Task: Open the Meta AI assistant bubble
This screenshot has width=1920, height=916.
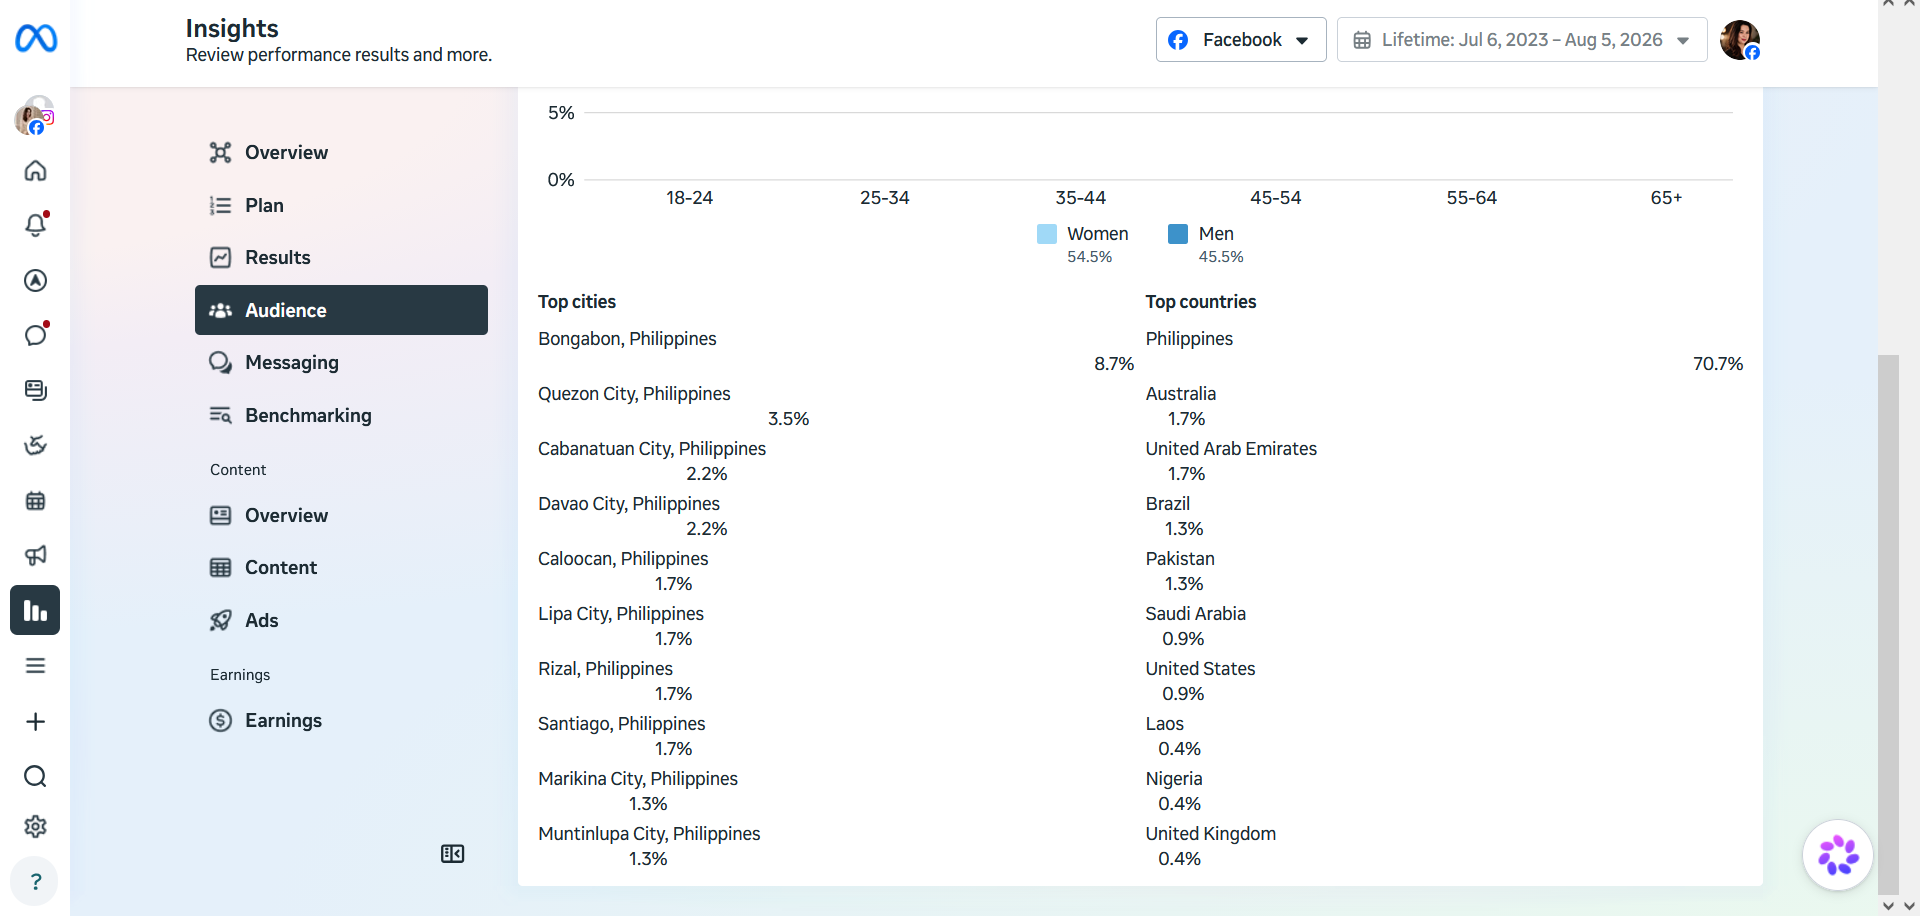Action: point(1838,855)
